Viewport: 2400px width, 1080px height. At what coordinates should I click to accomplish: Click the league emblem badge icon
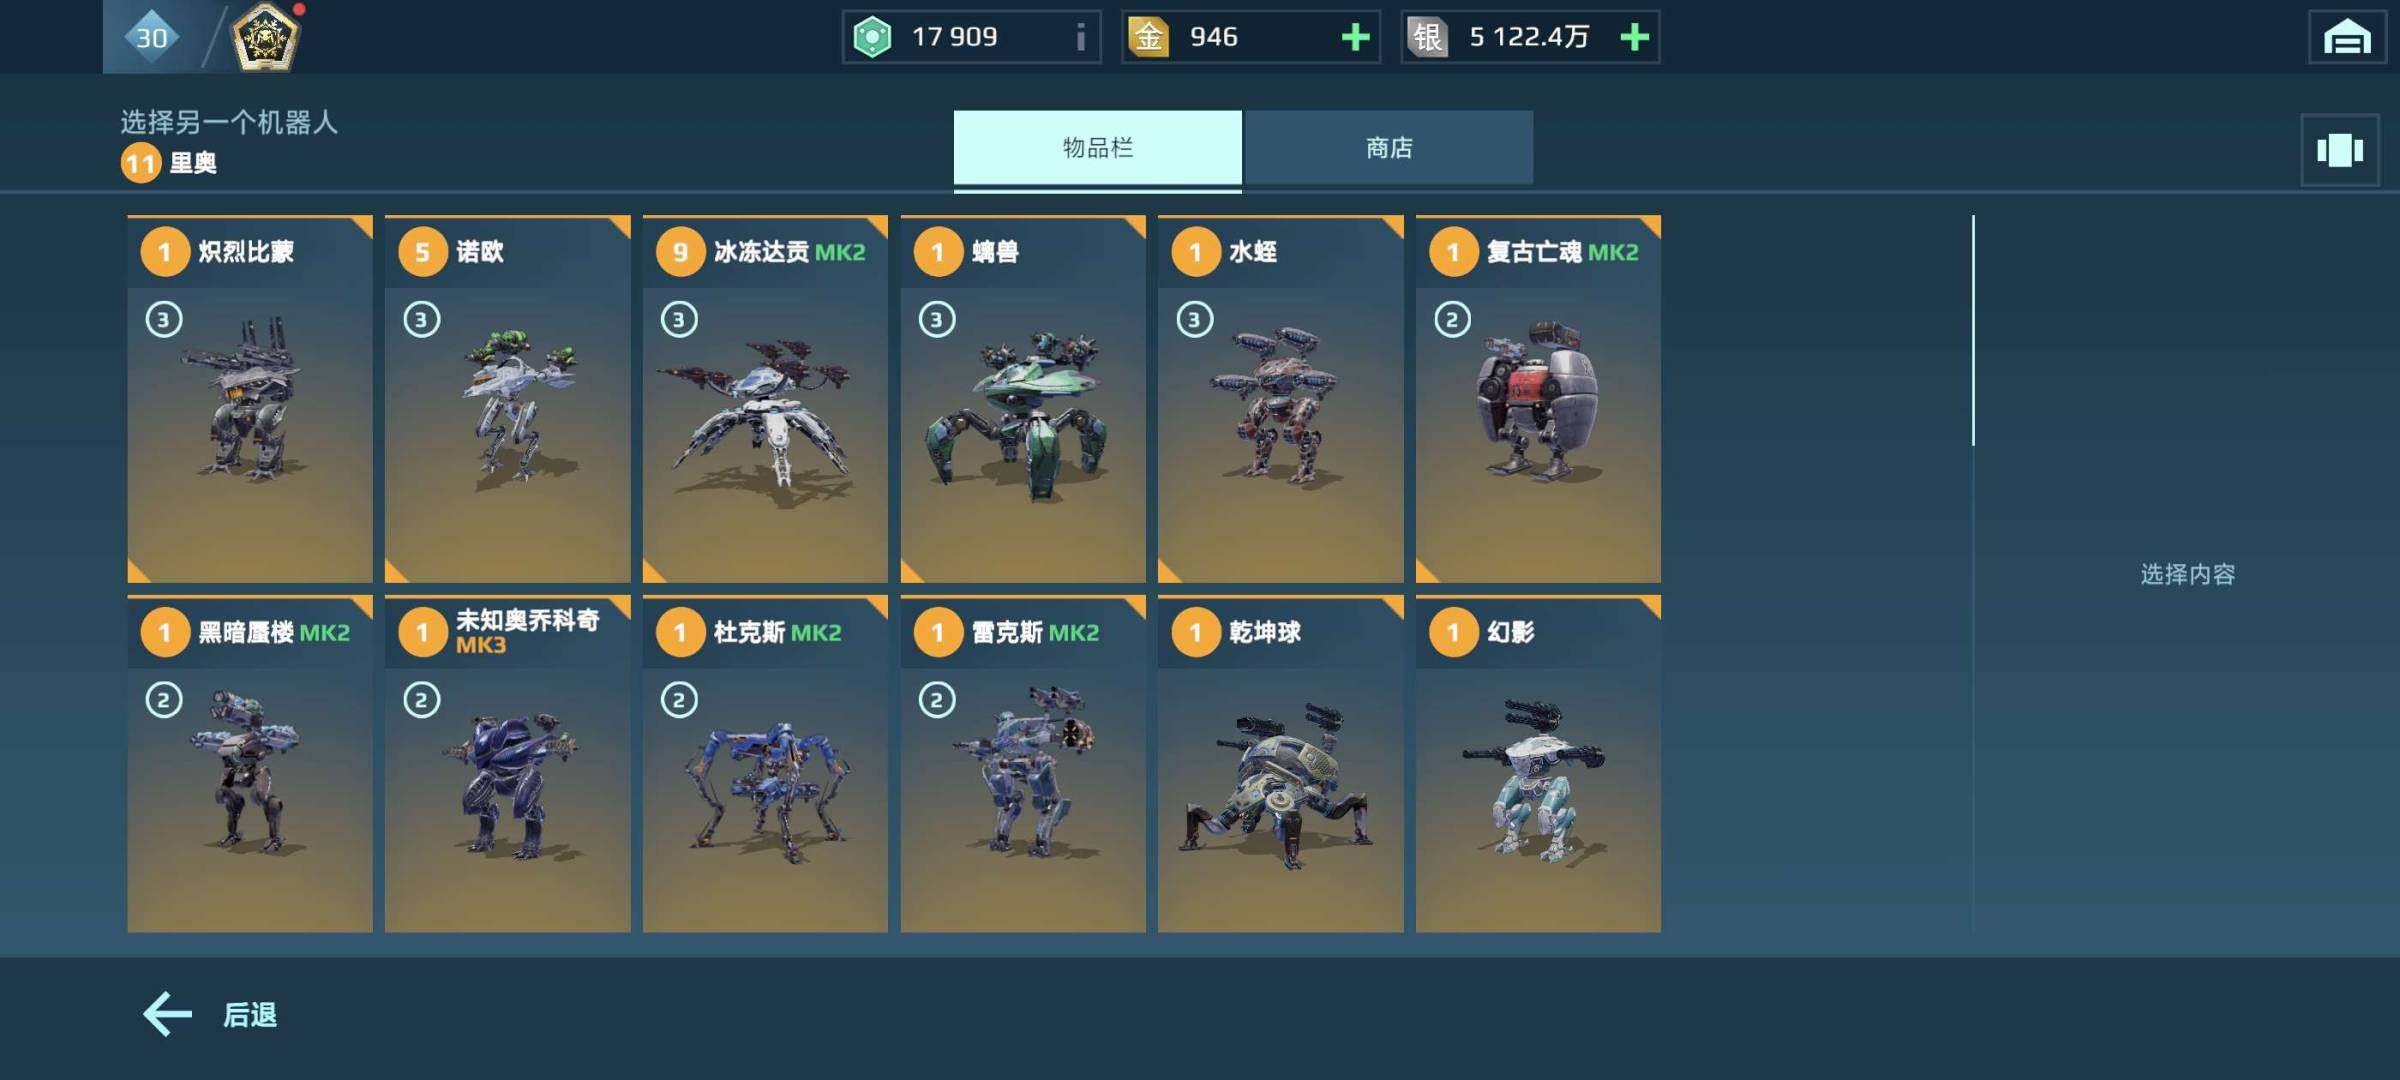[x=265, y=37]
